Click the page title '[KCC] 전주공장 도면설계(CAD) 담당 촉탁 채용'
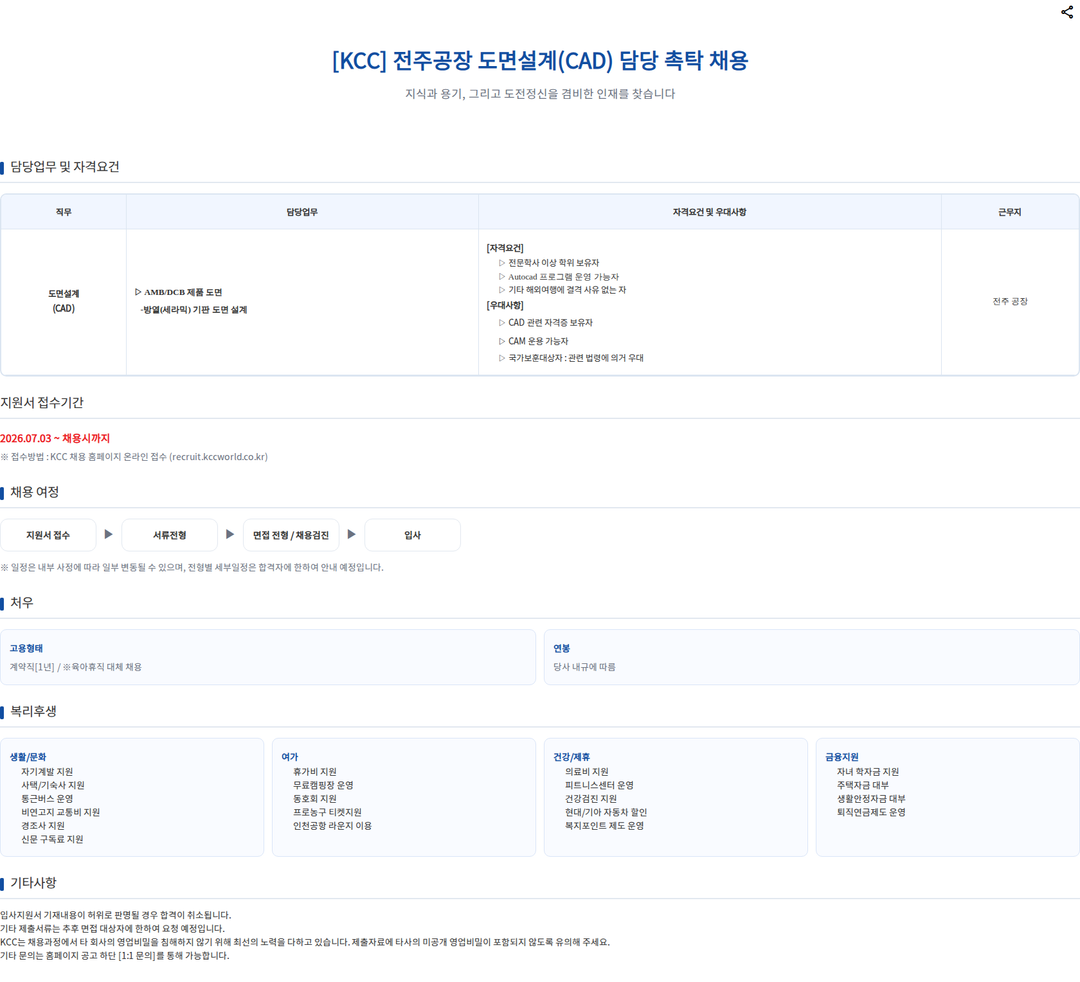This screenshot has height=982, width=1080. 540,61
